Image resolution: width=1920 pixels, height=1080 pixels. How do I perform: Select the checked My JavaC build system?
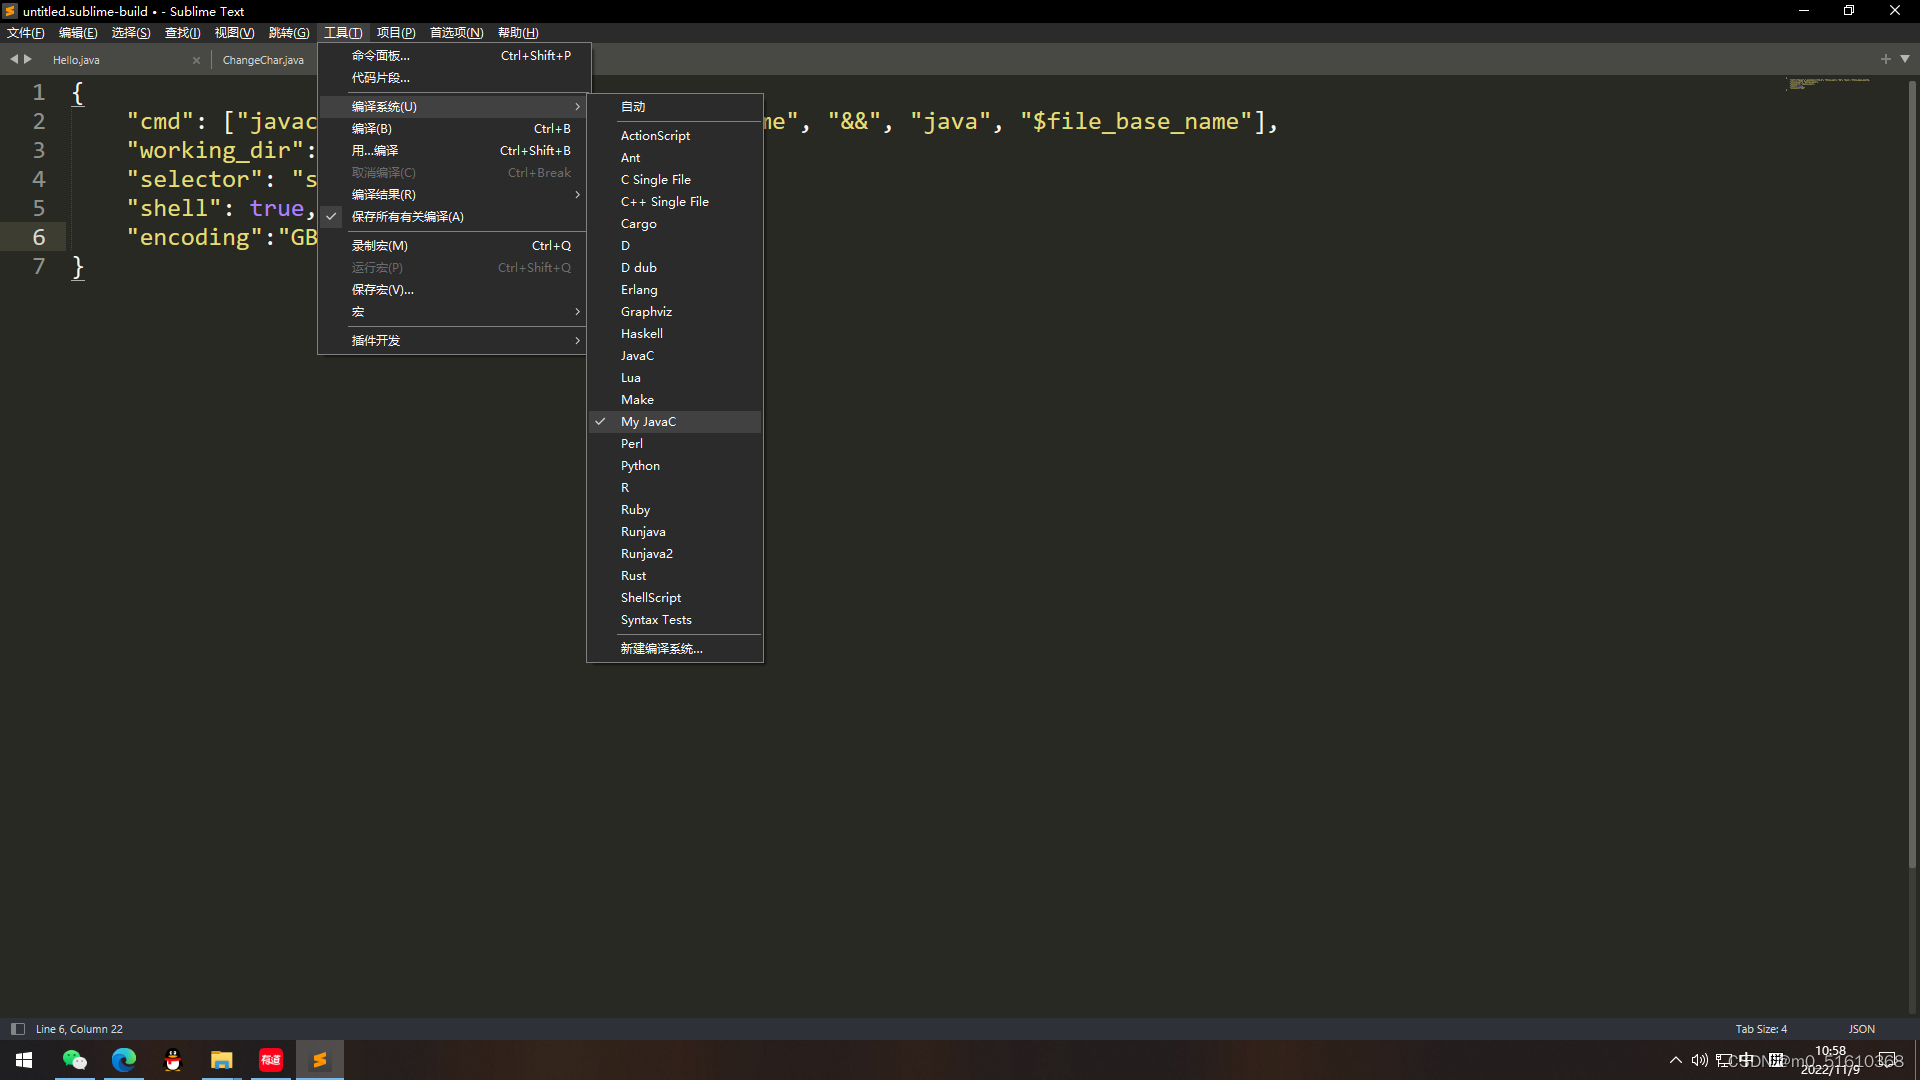(x=648, y=422)
